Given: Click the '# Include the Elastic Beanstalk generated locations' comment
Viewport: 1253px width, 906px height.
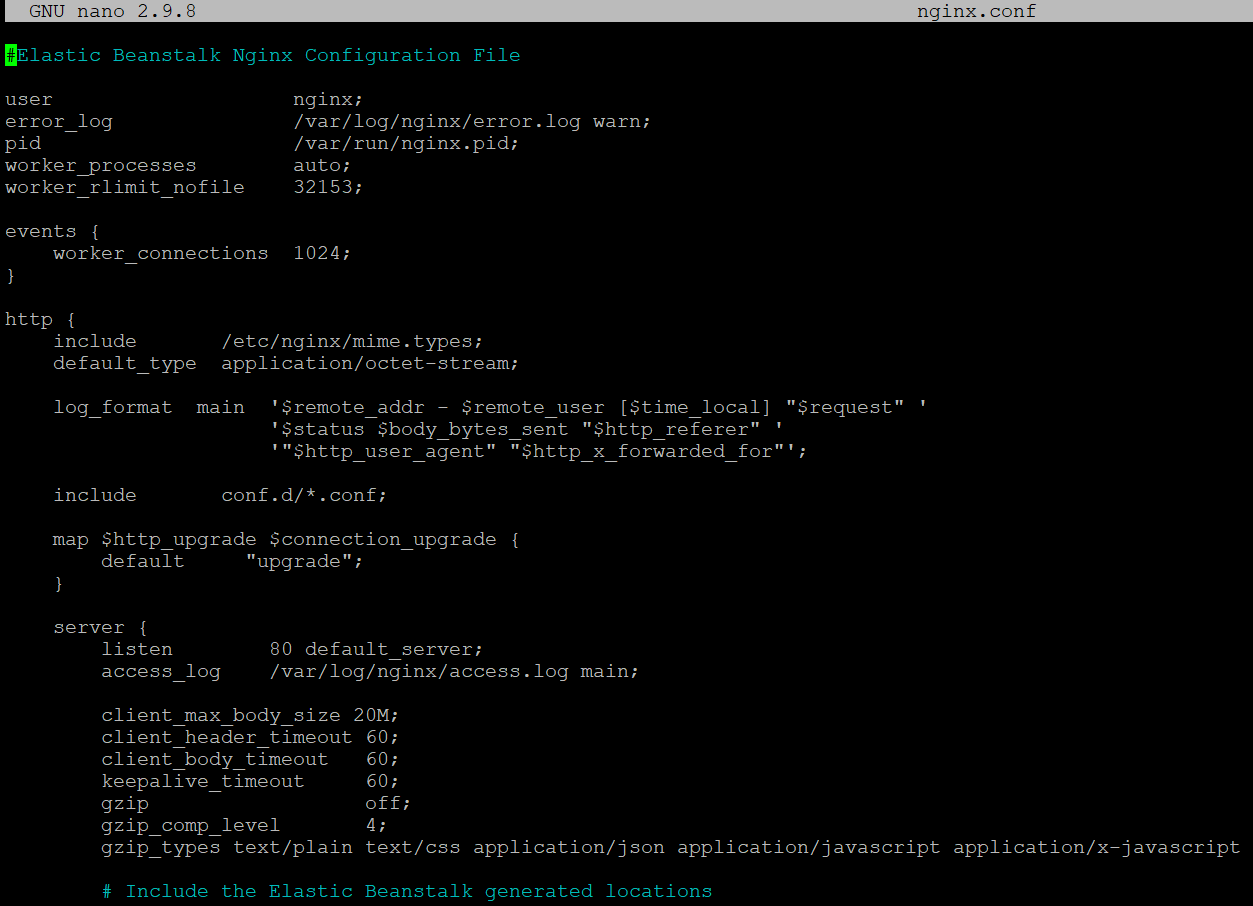Looking at the screenshot, I should pos(407,891).
